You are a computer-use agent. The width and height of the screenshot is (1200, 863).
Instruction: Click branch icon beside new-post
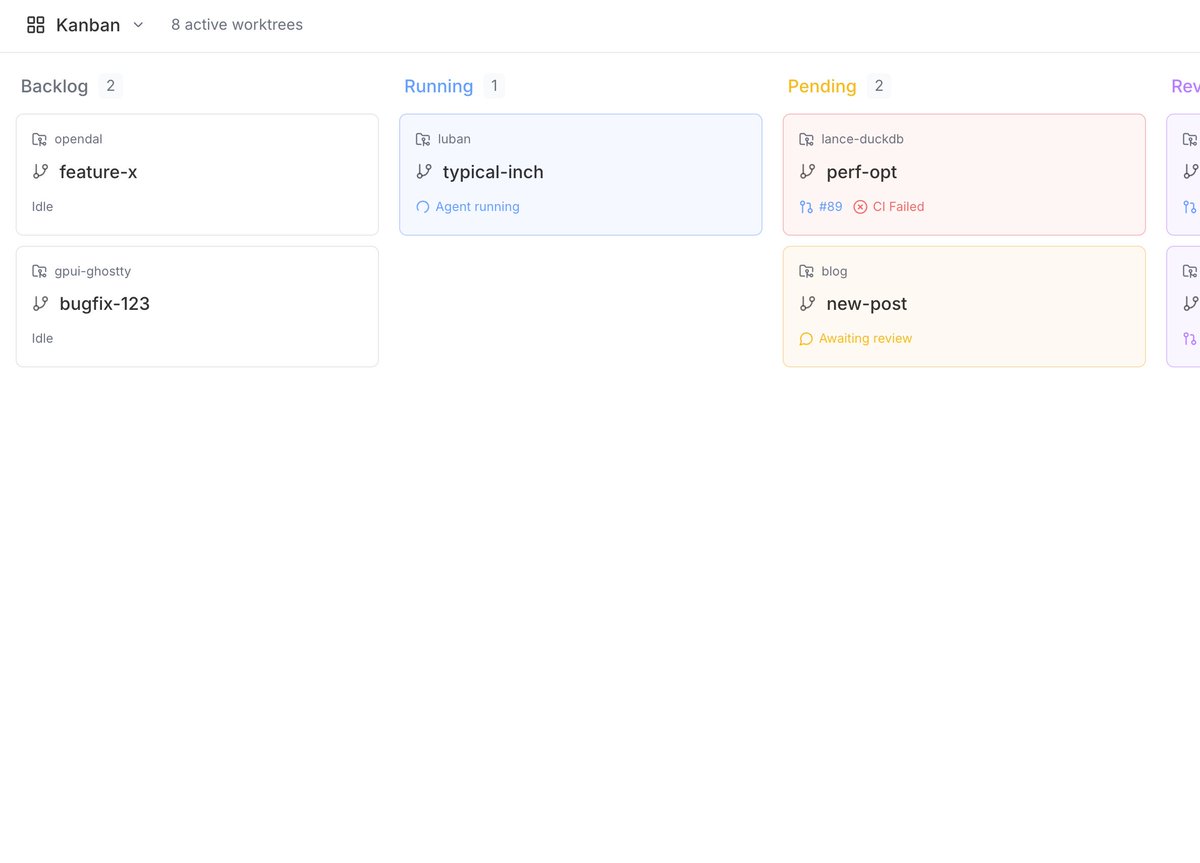(x=808, y=304)
